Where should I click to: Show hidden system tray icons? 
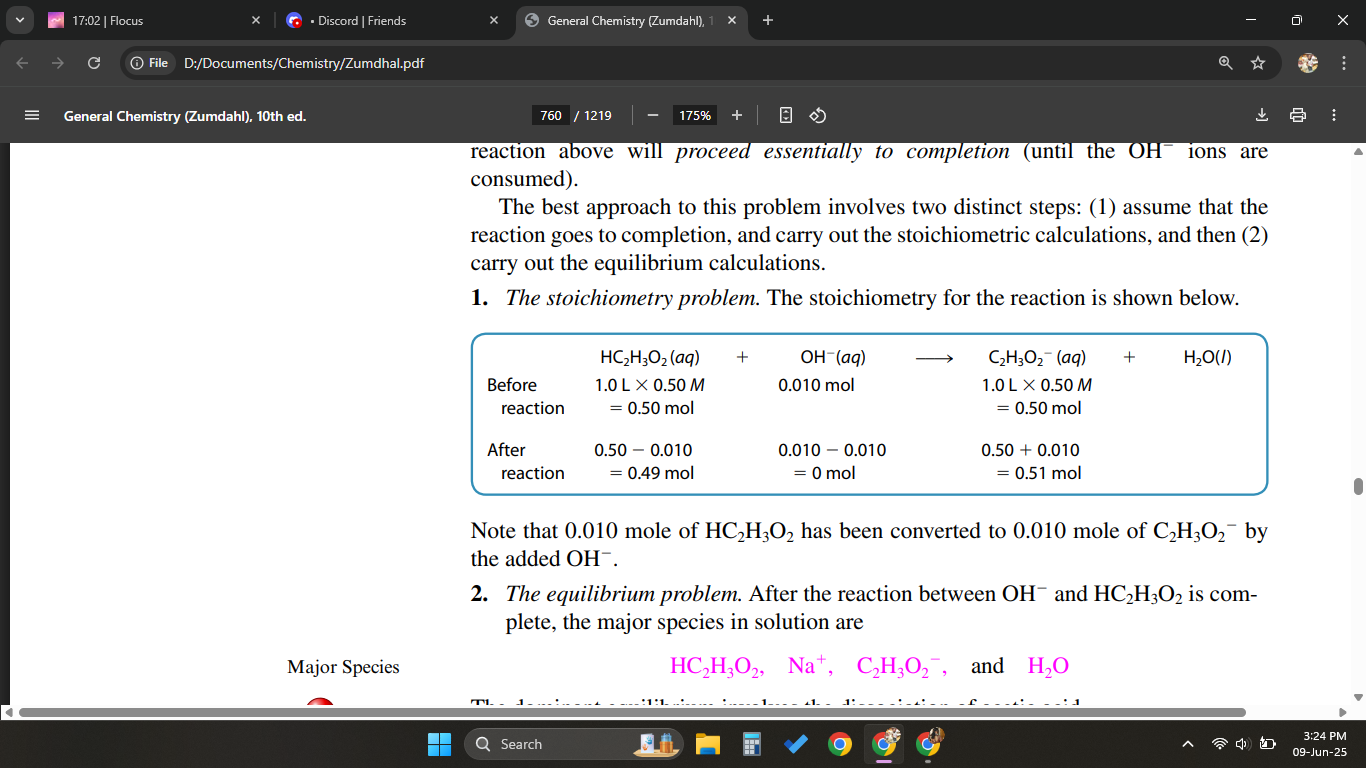click(x=1188, y=744)
